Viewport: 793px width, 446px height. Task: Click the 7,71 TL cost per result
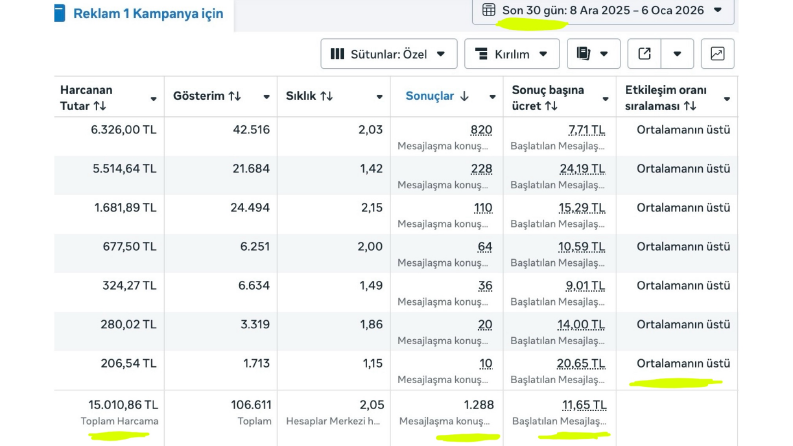click(587, 130)
